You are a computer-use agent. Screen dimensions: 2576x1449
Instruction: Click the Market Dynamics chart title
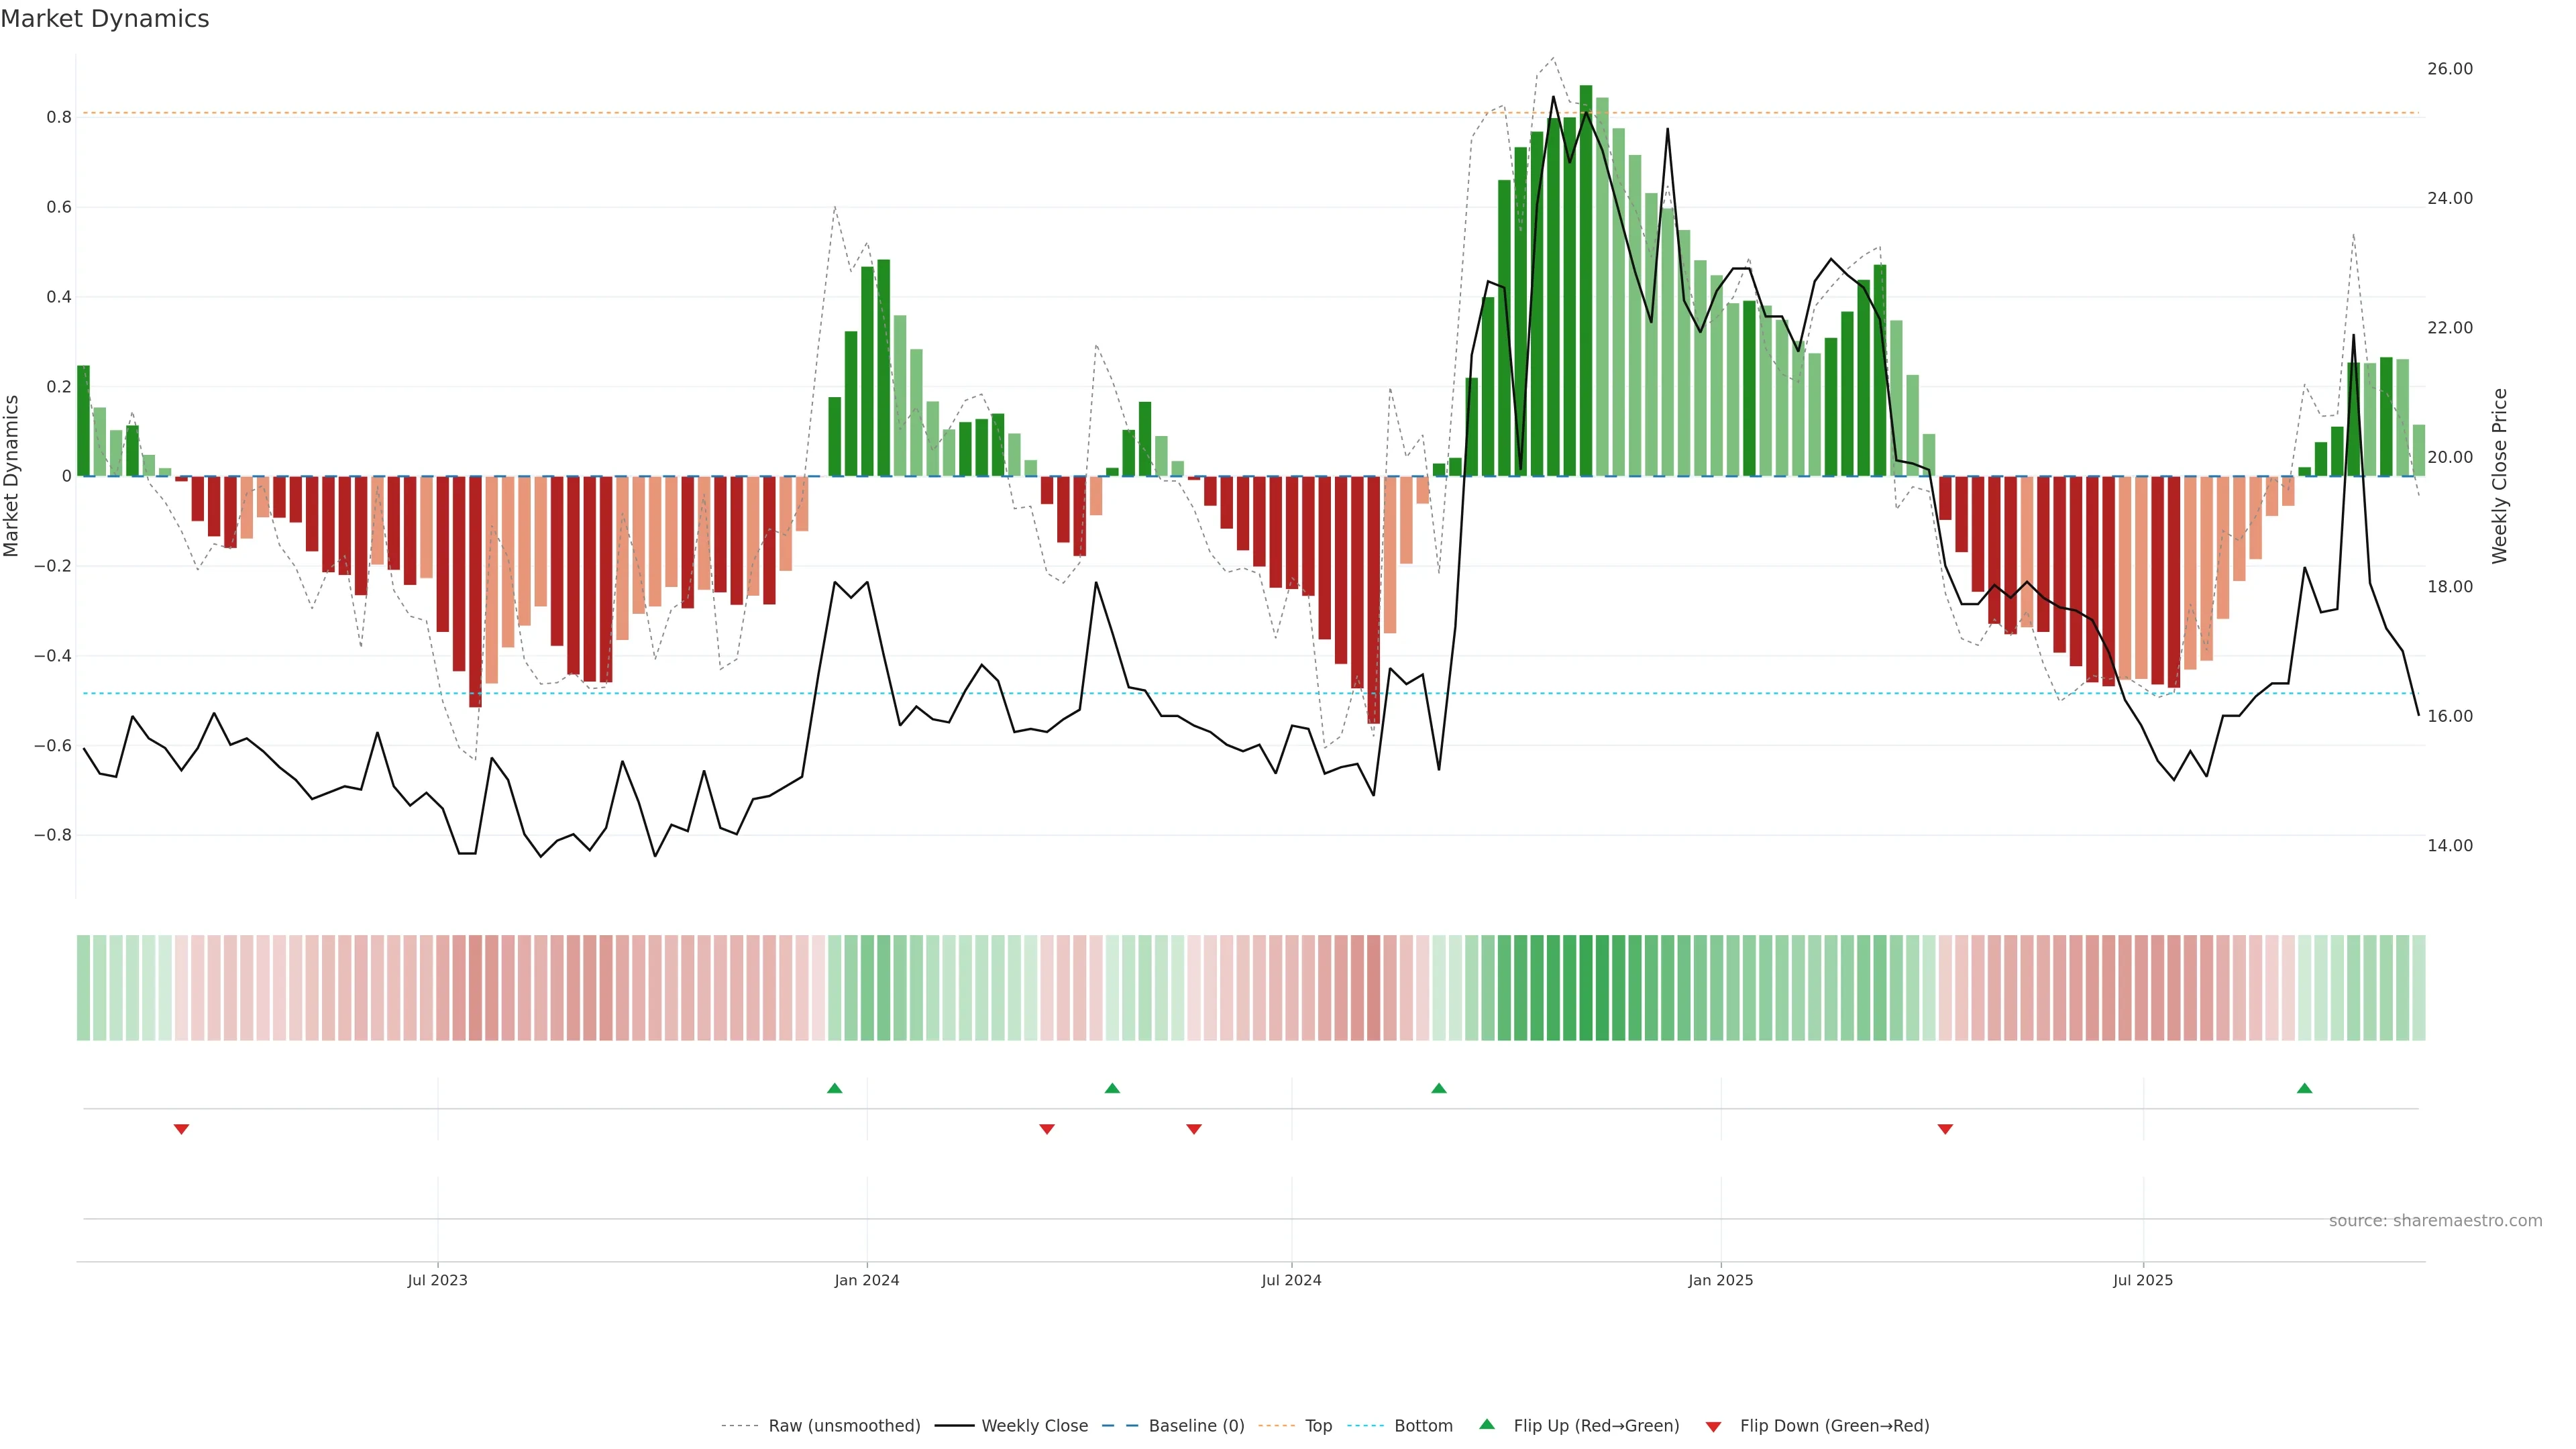pyautogui.click(x=105, y=19)
